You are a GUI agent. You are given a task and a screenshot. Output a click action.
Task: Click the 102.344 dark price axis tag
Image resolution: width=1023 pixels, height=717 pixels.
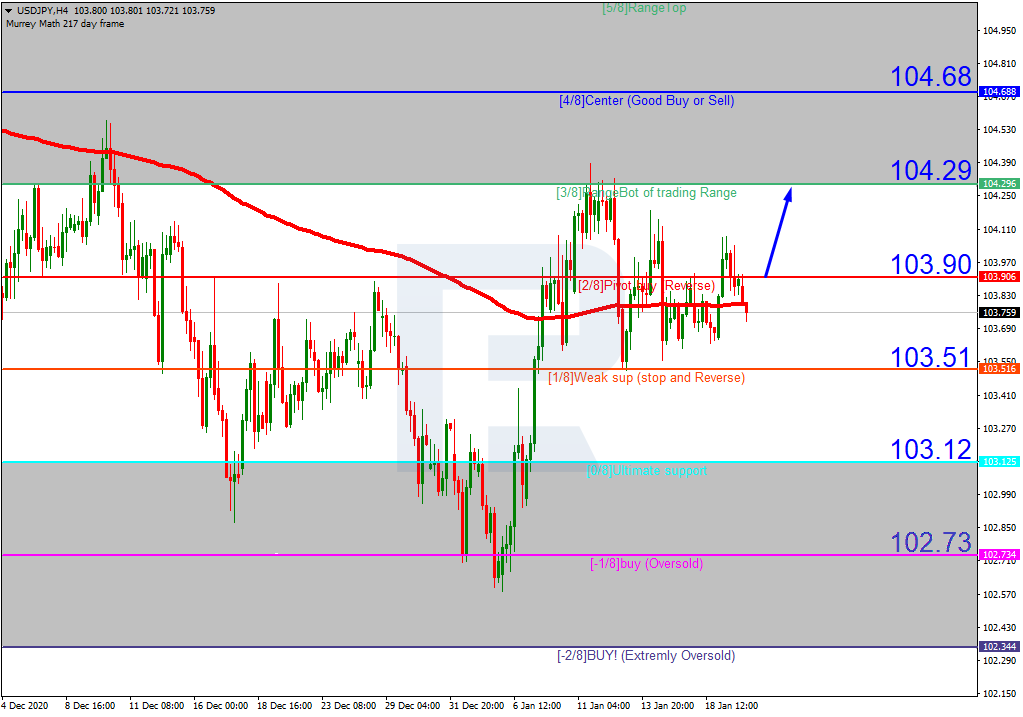998,647
